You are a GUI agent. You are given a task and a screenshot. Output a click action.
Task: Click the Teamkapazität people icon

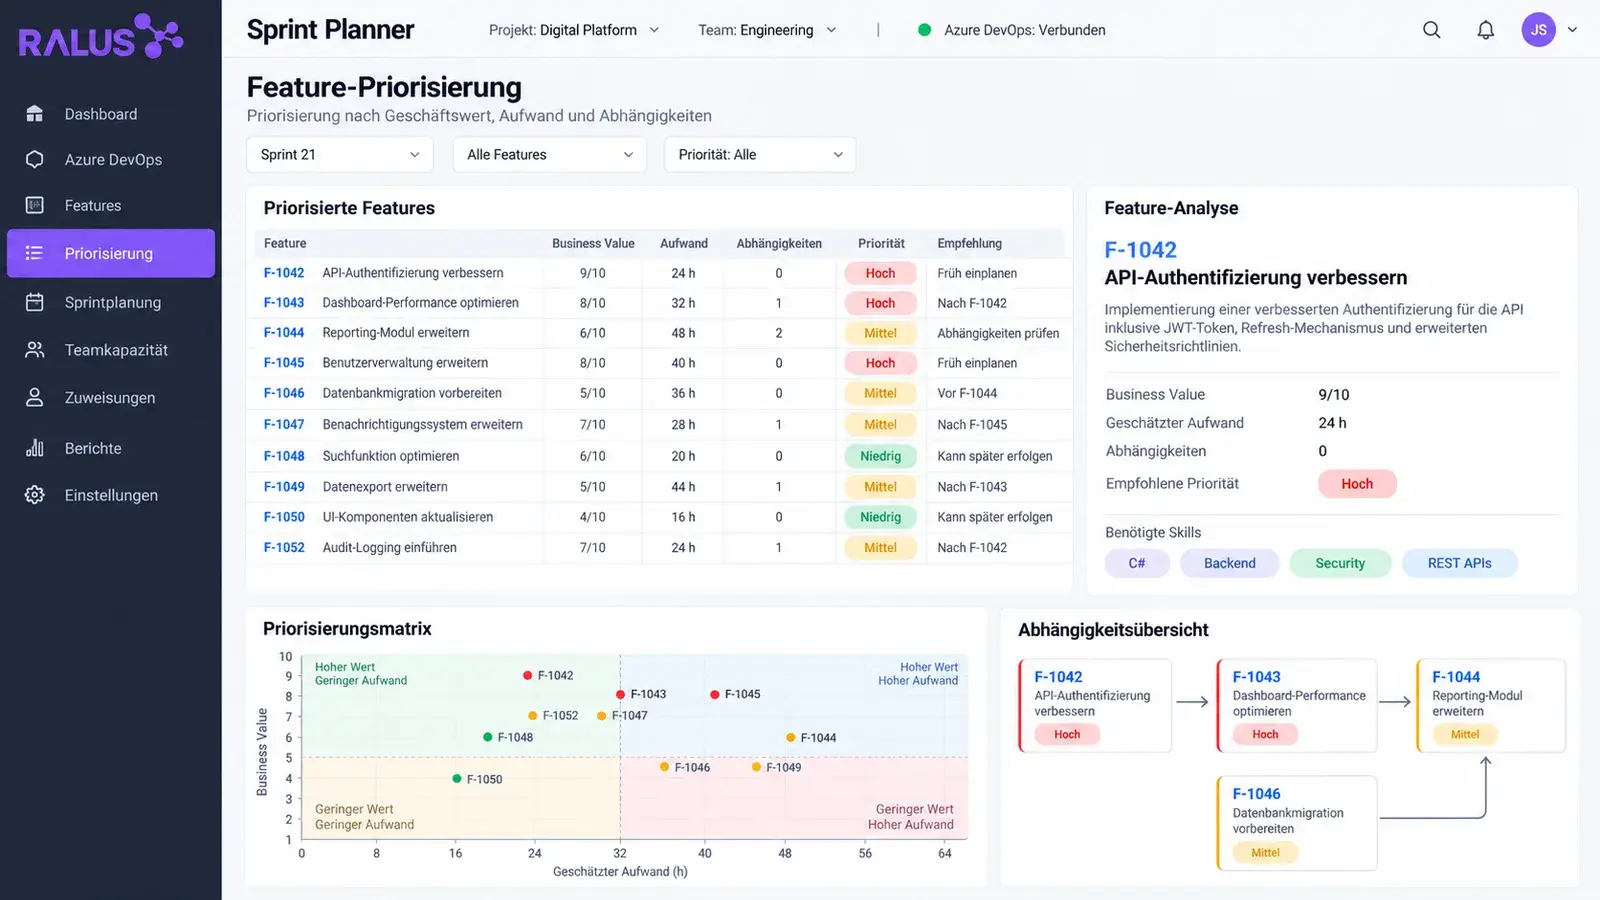(x=34, y=350)
